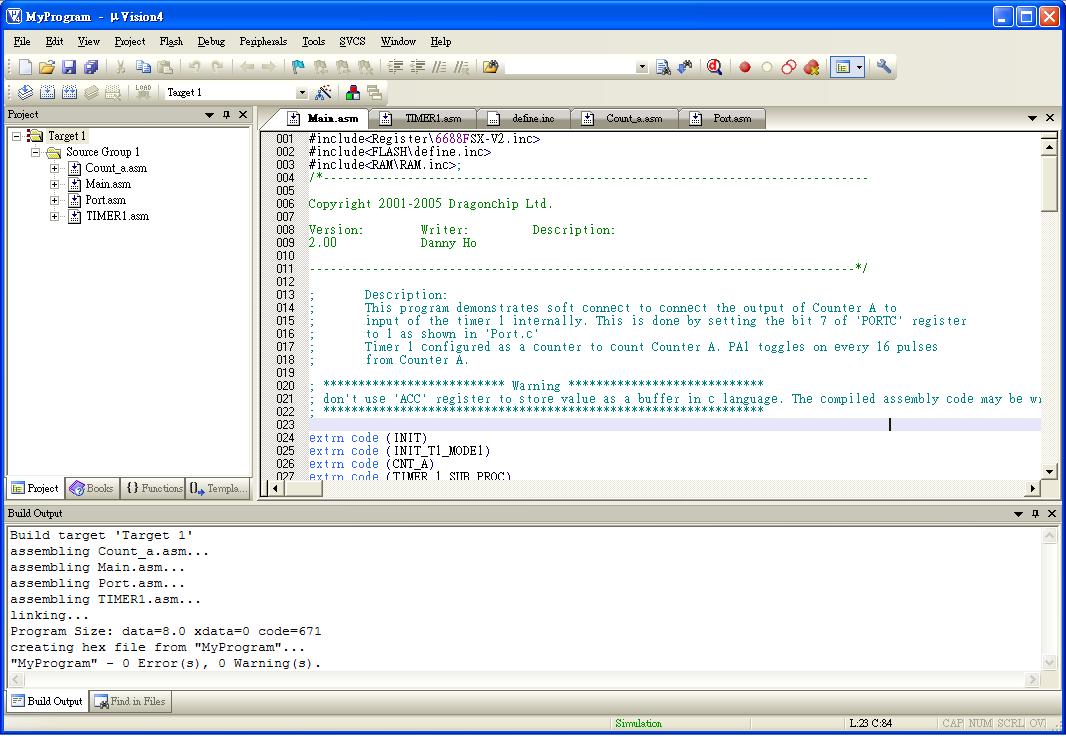
Task: Open File Extensions, Books and Environment icon
Action: coord(353,92)
